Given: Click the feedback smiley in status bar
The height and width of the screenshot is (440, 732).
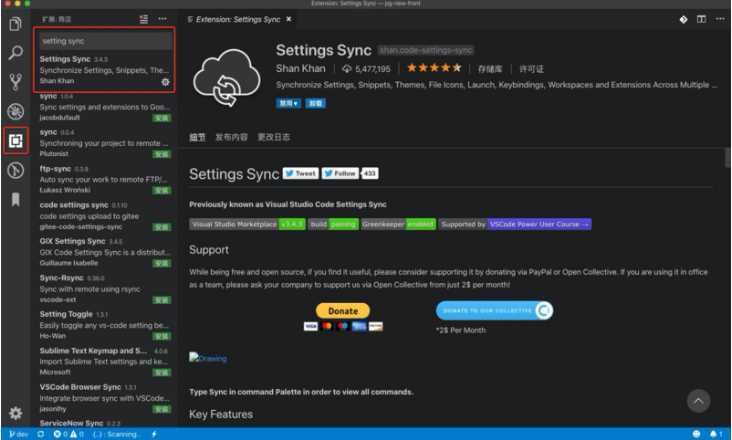Looking at the screenshot, I should click(x=696, y=434).
